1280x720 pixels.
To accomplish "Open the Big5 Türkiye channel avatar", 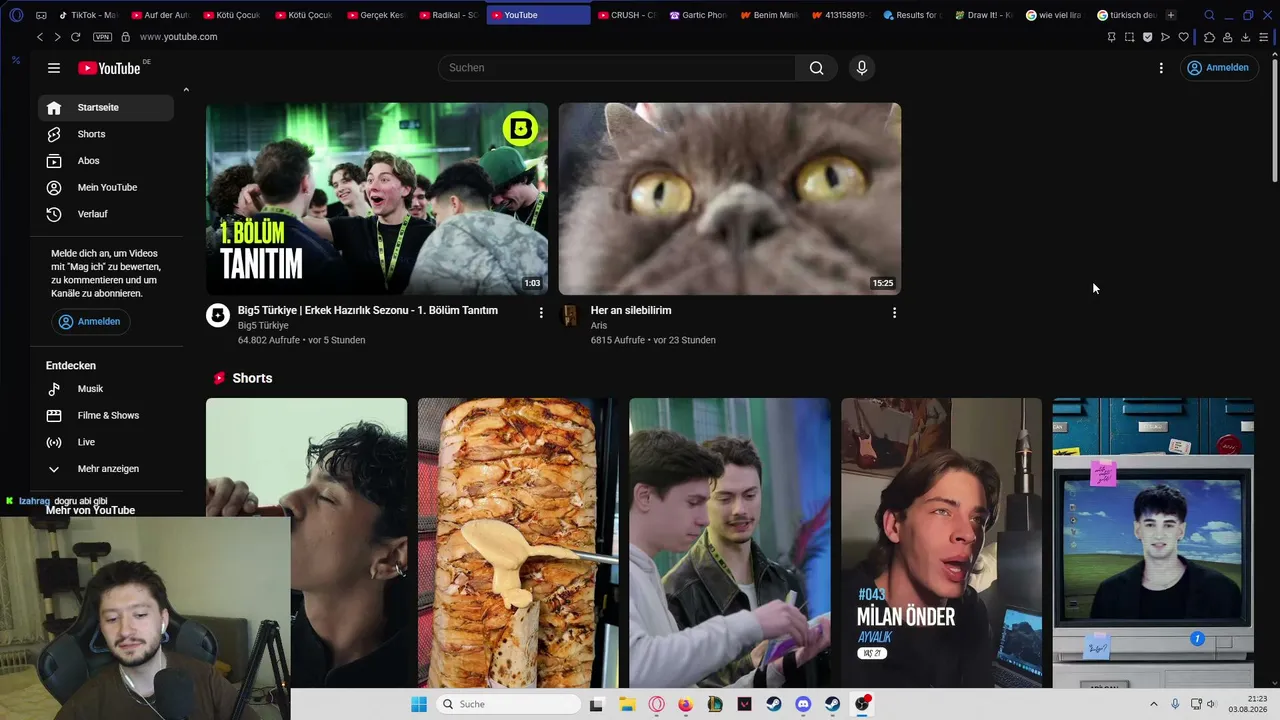I will click(x=218, y=316).
